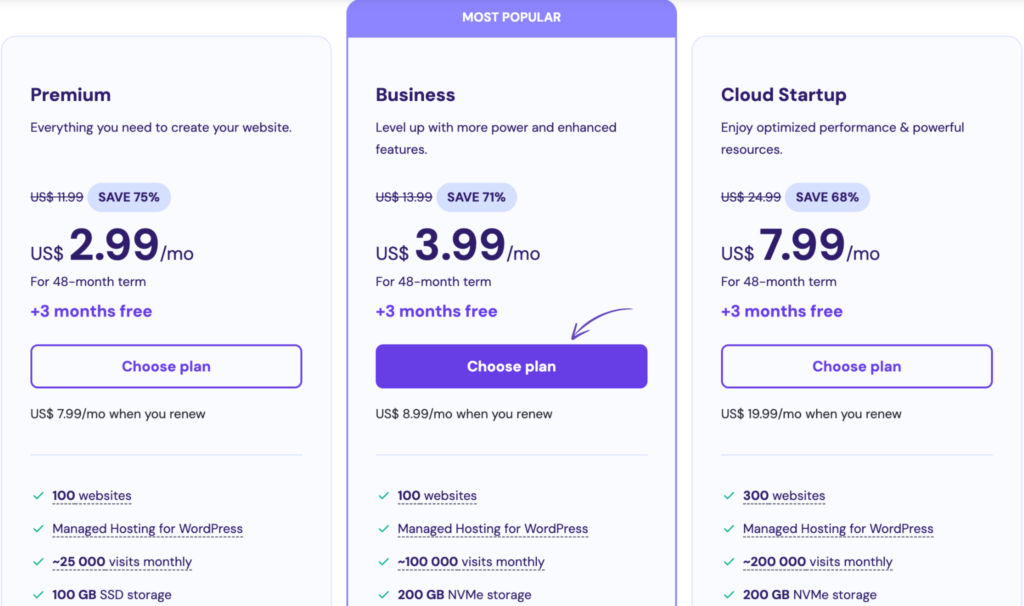Click checkmark beside '100 GB SSD storage'
1024x606 pixels.
39,595
